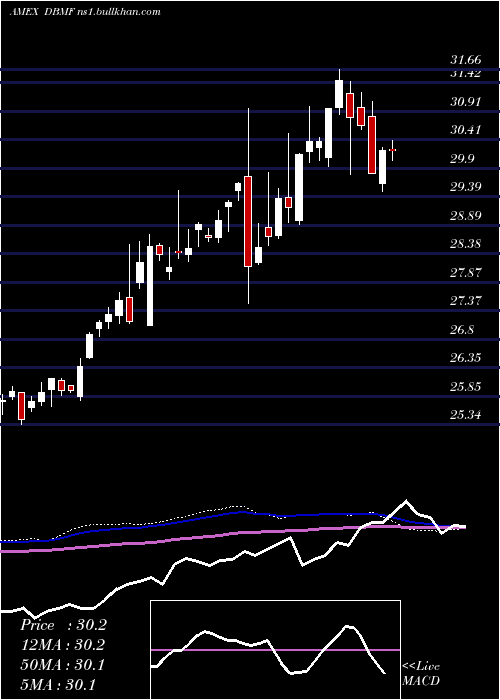
Task: Click the 26.35 price axis label
Action: [x=466, y=358]
